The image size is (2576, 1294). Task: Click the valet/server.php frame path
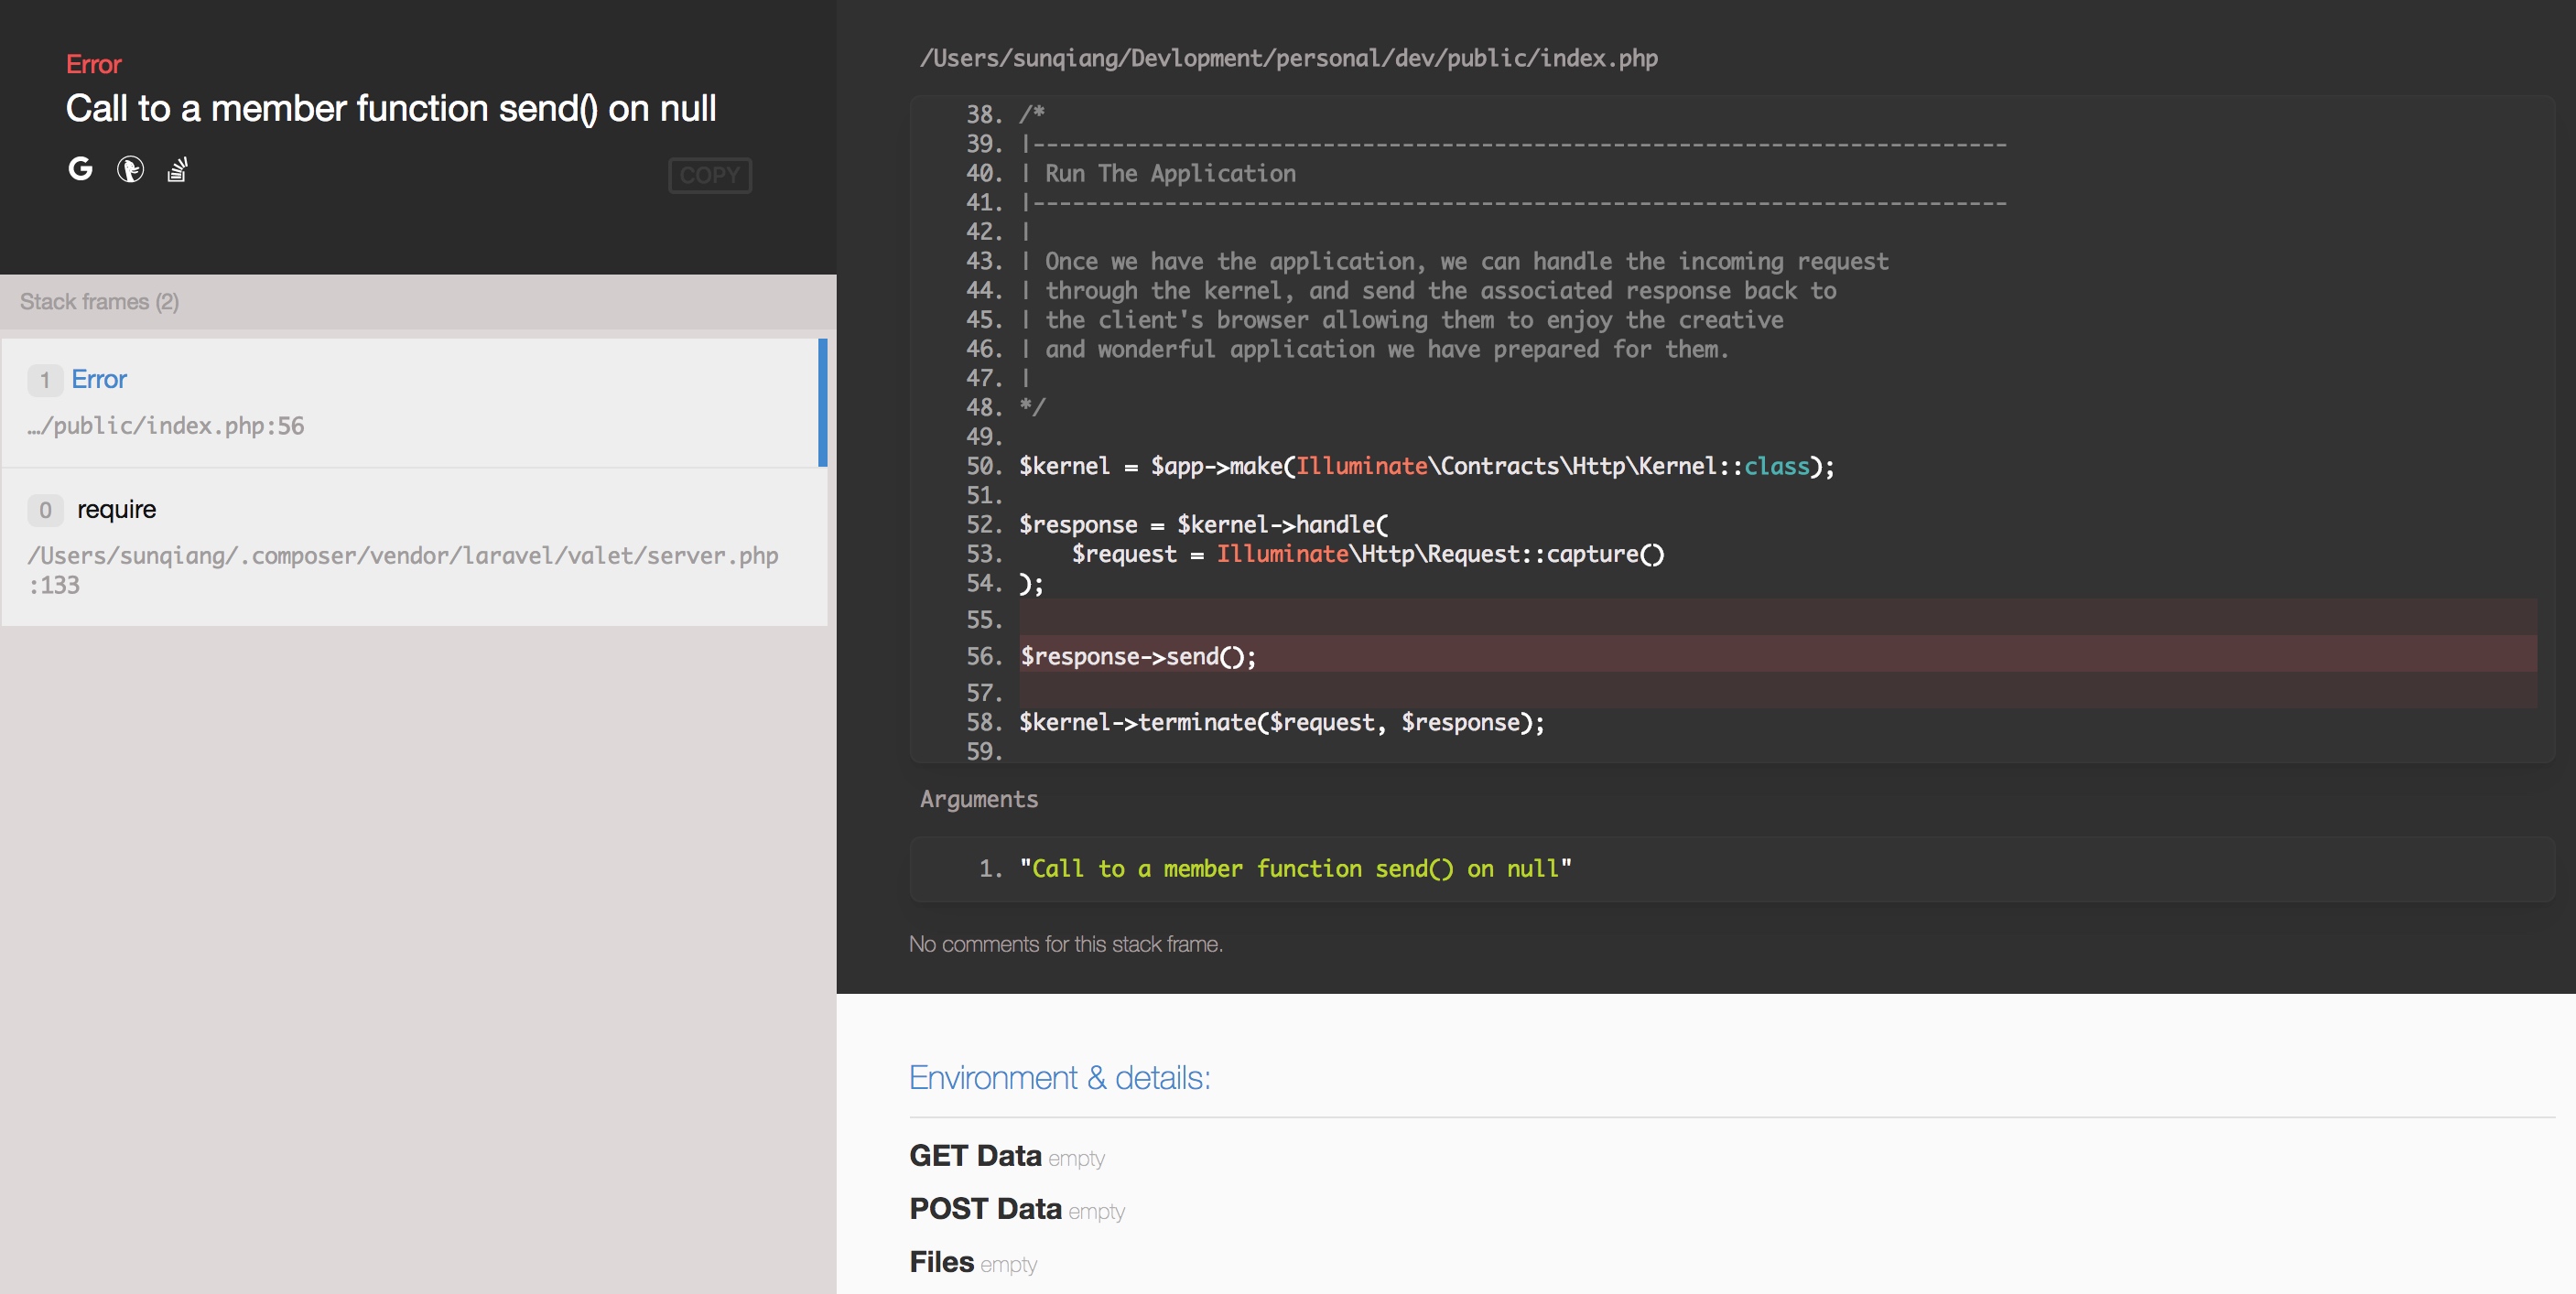[403, 570]
